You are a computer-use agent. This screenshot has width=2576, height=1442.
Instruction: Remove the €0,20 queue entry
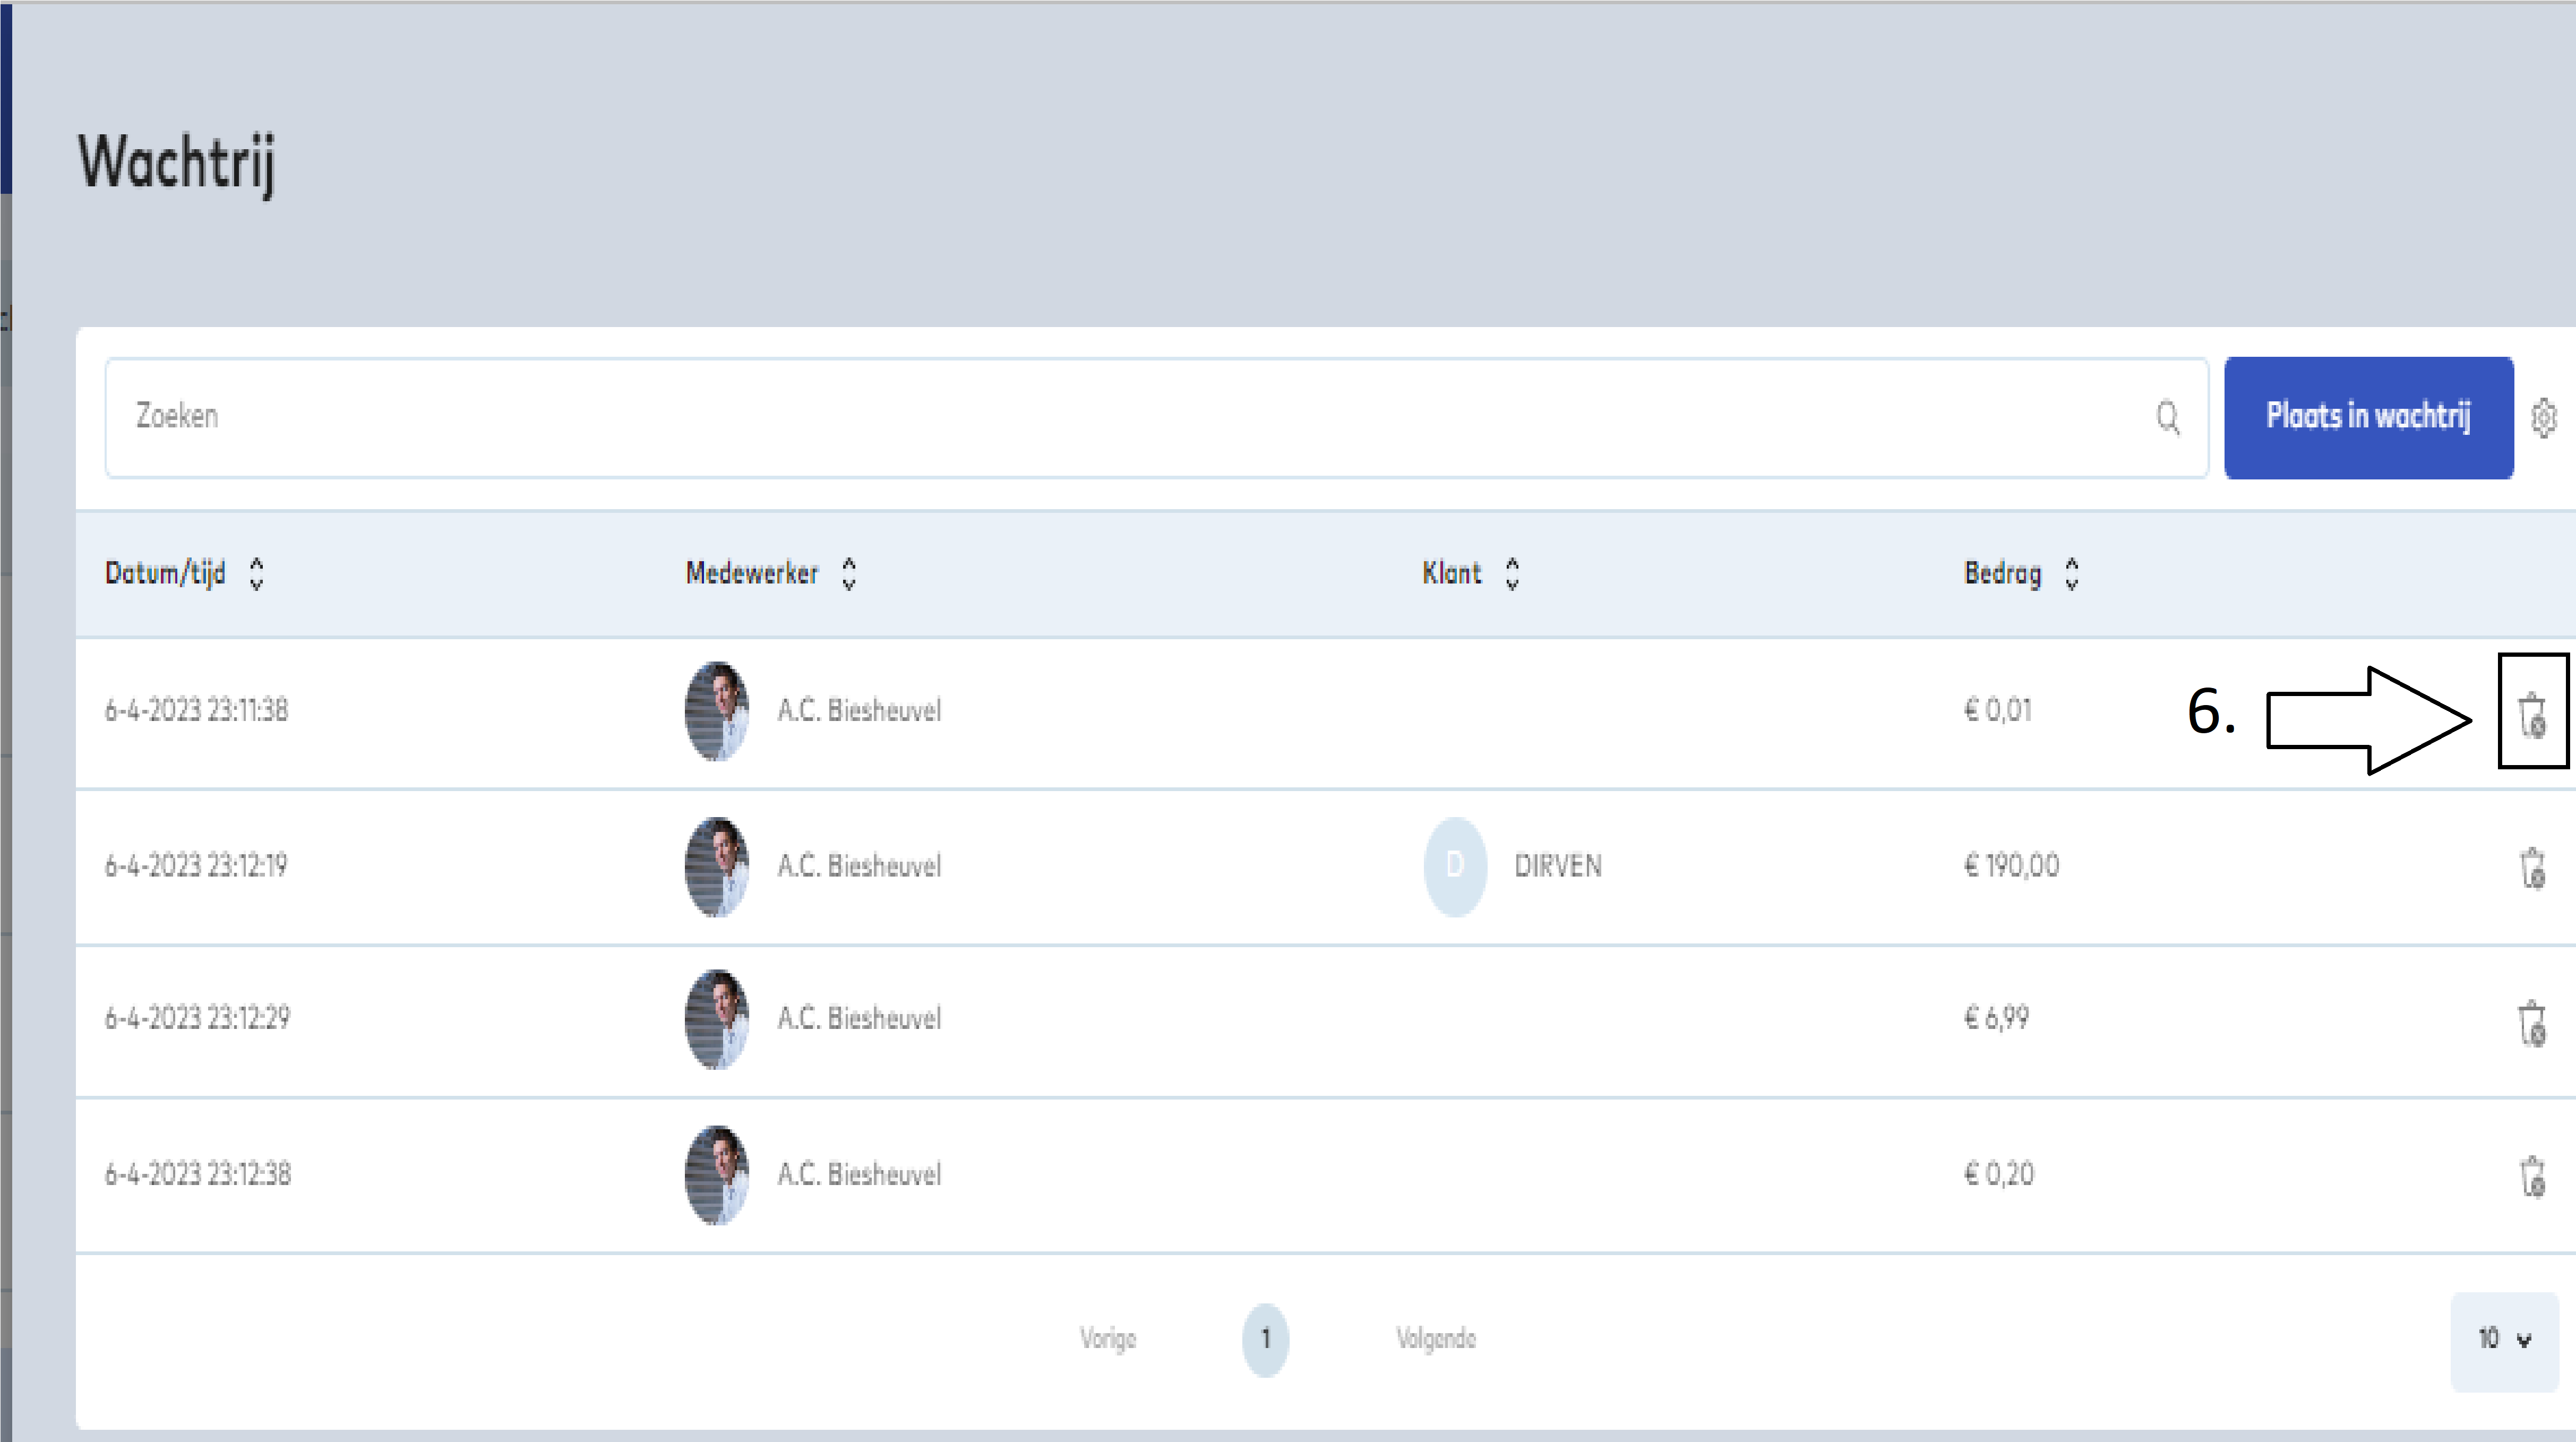click(x=2531, y=1175)
